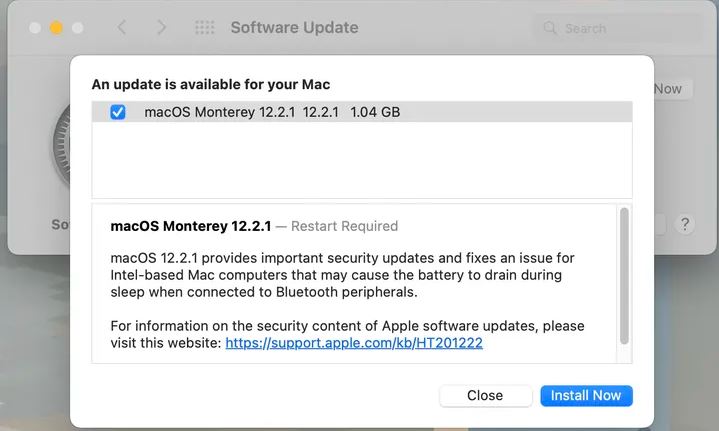Open the support.apple.com HT201222 link

354,342
